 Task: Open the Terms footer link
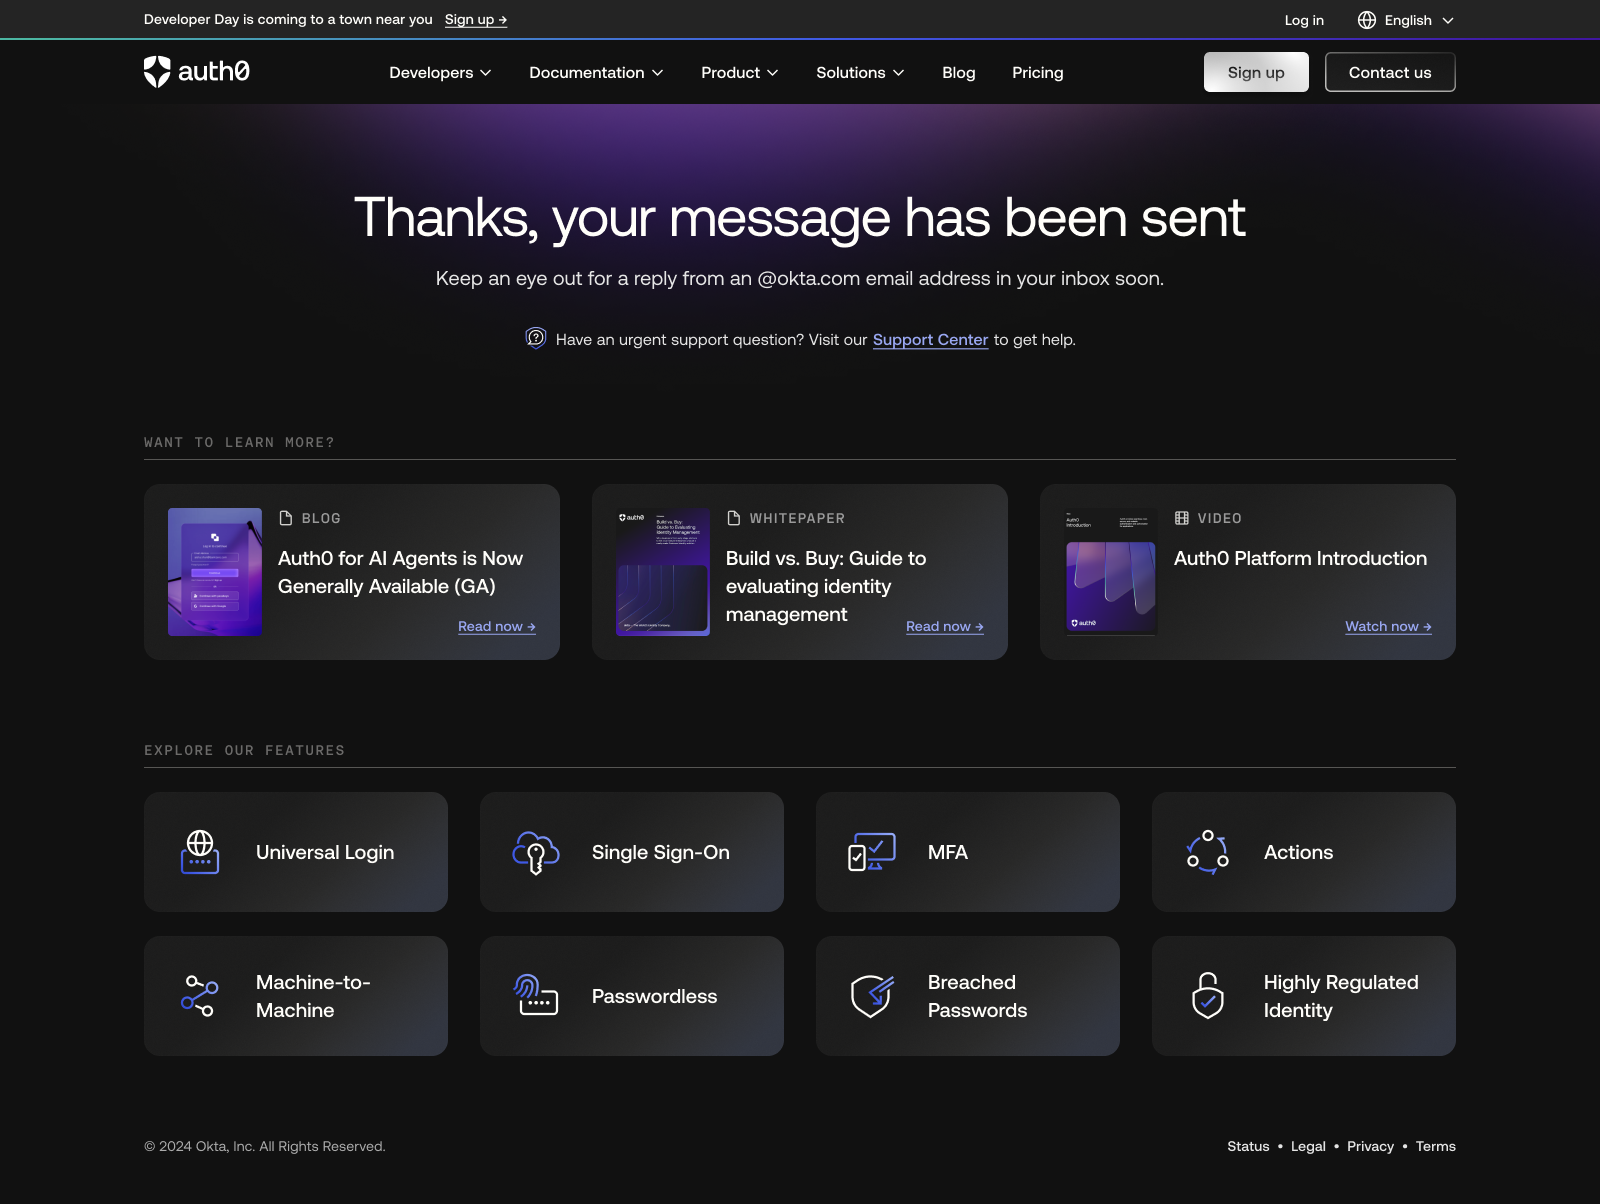tap(1436, 1146)
